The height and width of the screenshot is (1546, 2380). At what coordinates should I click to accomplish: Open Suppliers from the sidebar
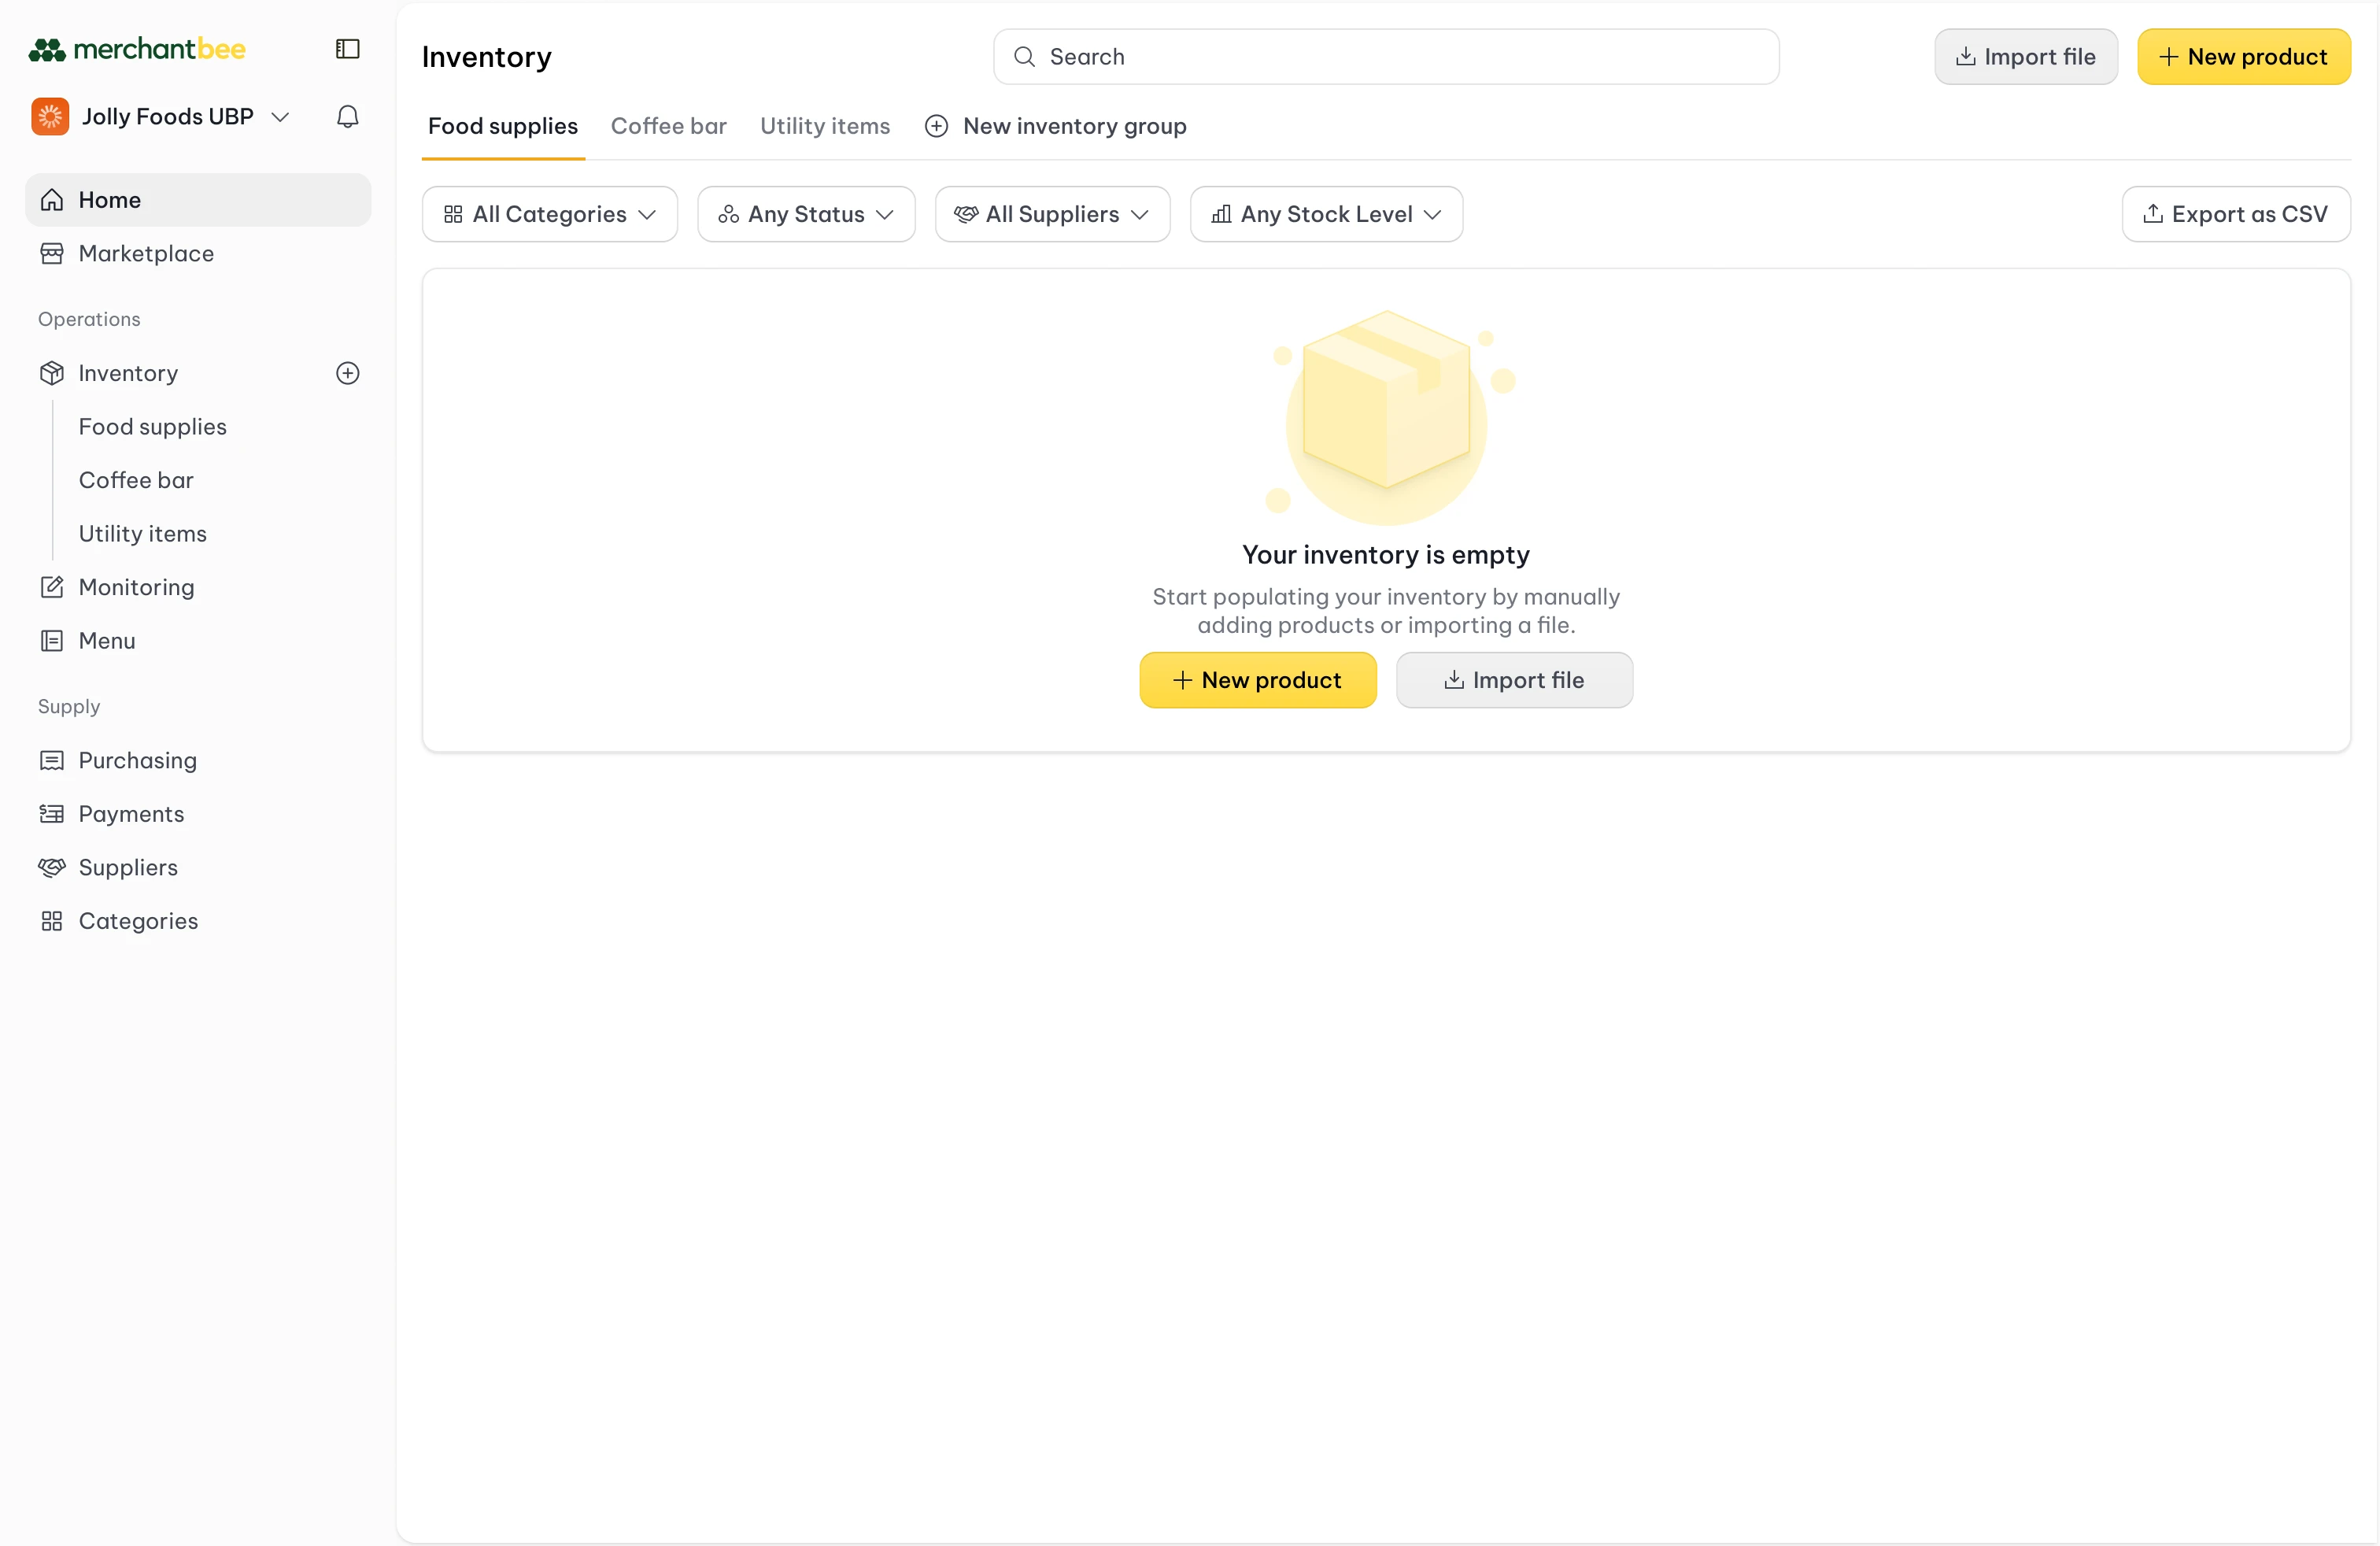pos(128,867)
